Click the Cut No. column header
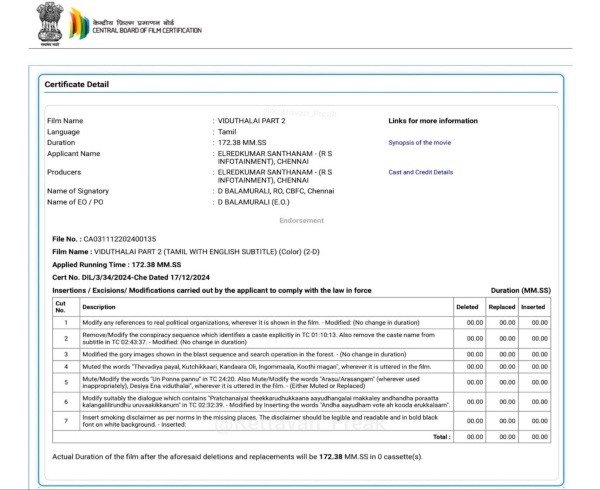 [x=62, y=305]
